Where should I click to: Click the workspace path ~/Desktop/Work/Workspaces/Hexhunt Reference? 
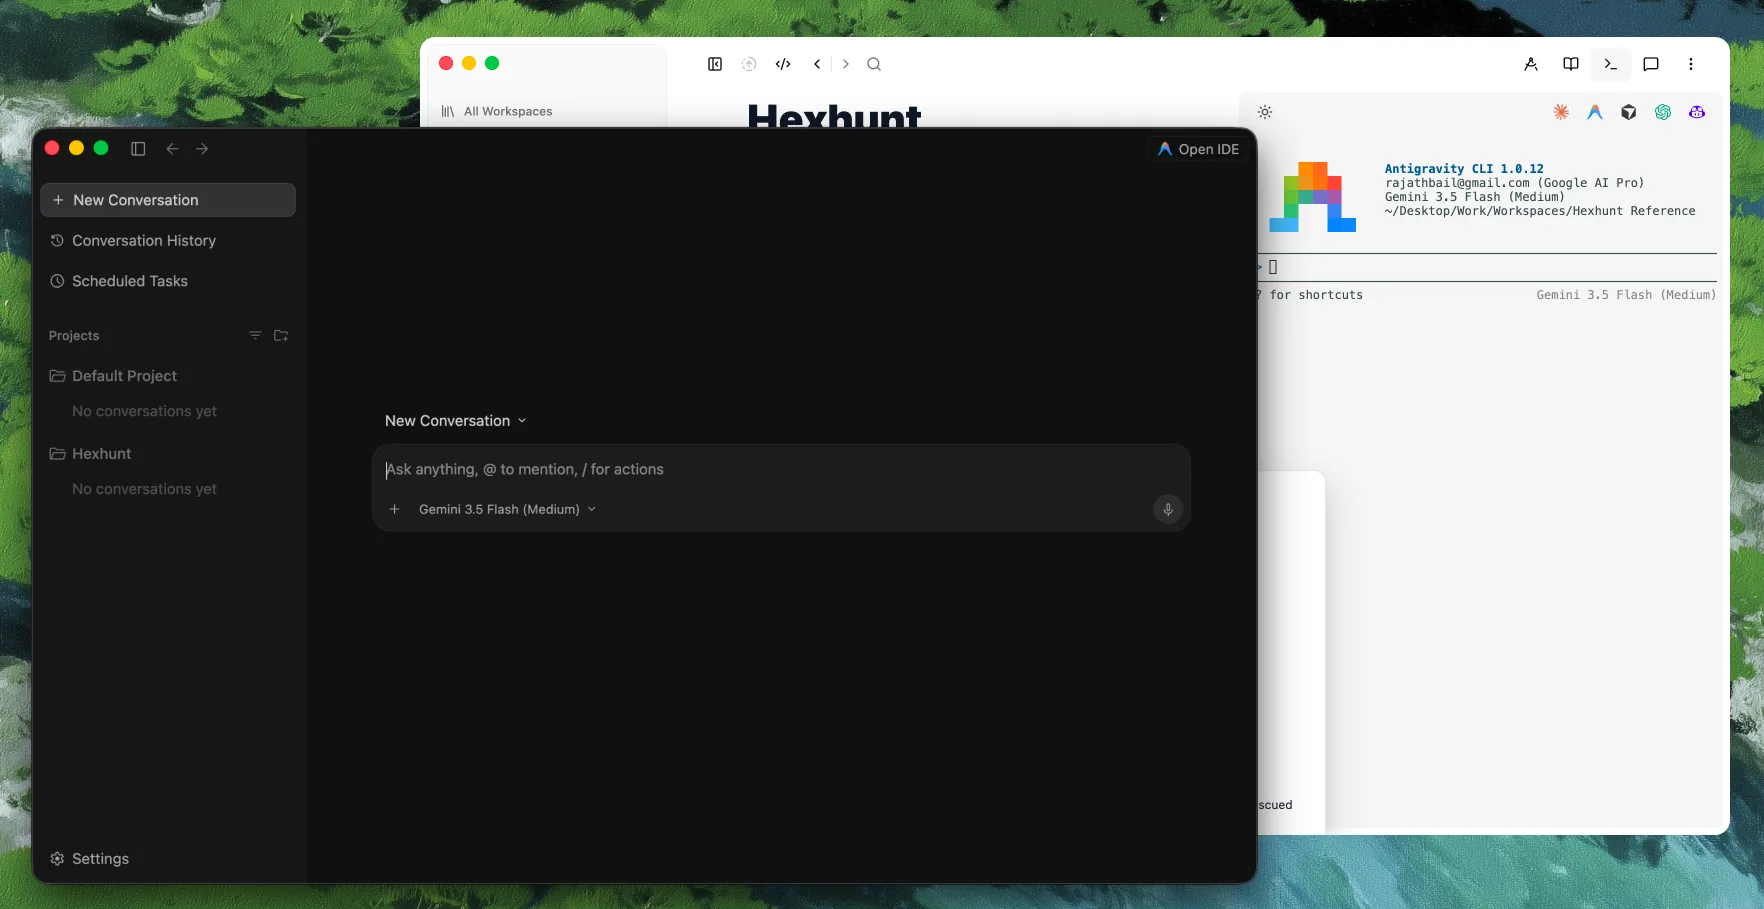pyautogui.click(x=1540, y=211)
